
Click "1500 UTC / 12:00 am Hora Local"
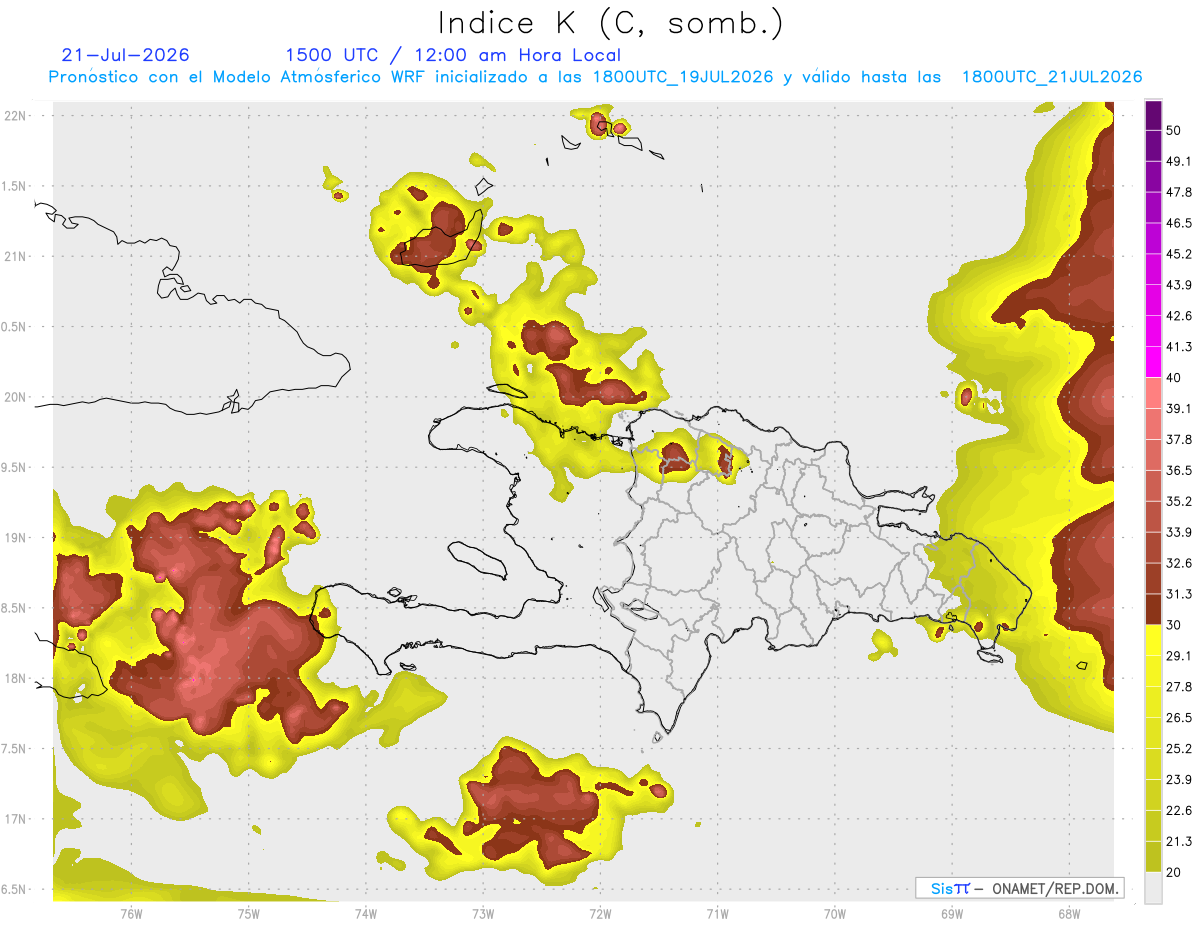[453, 55]
